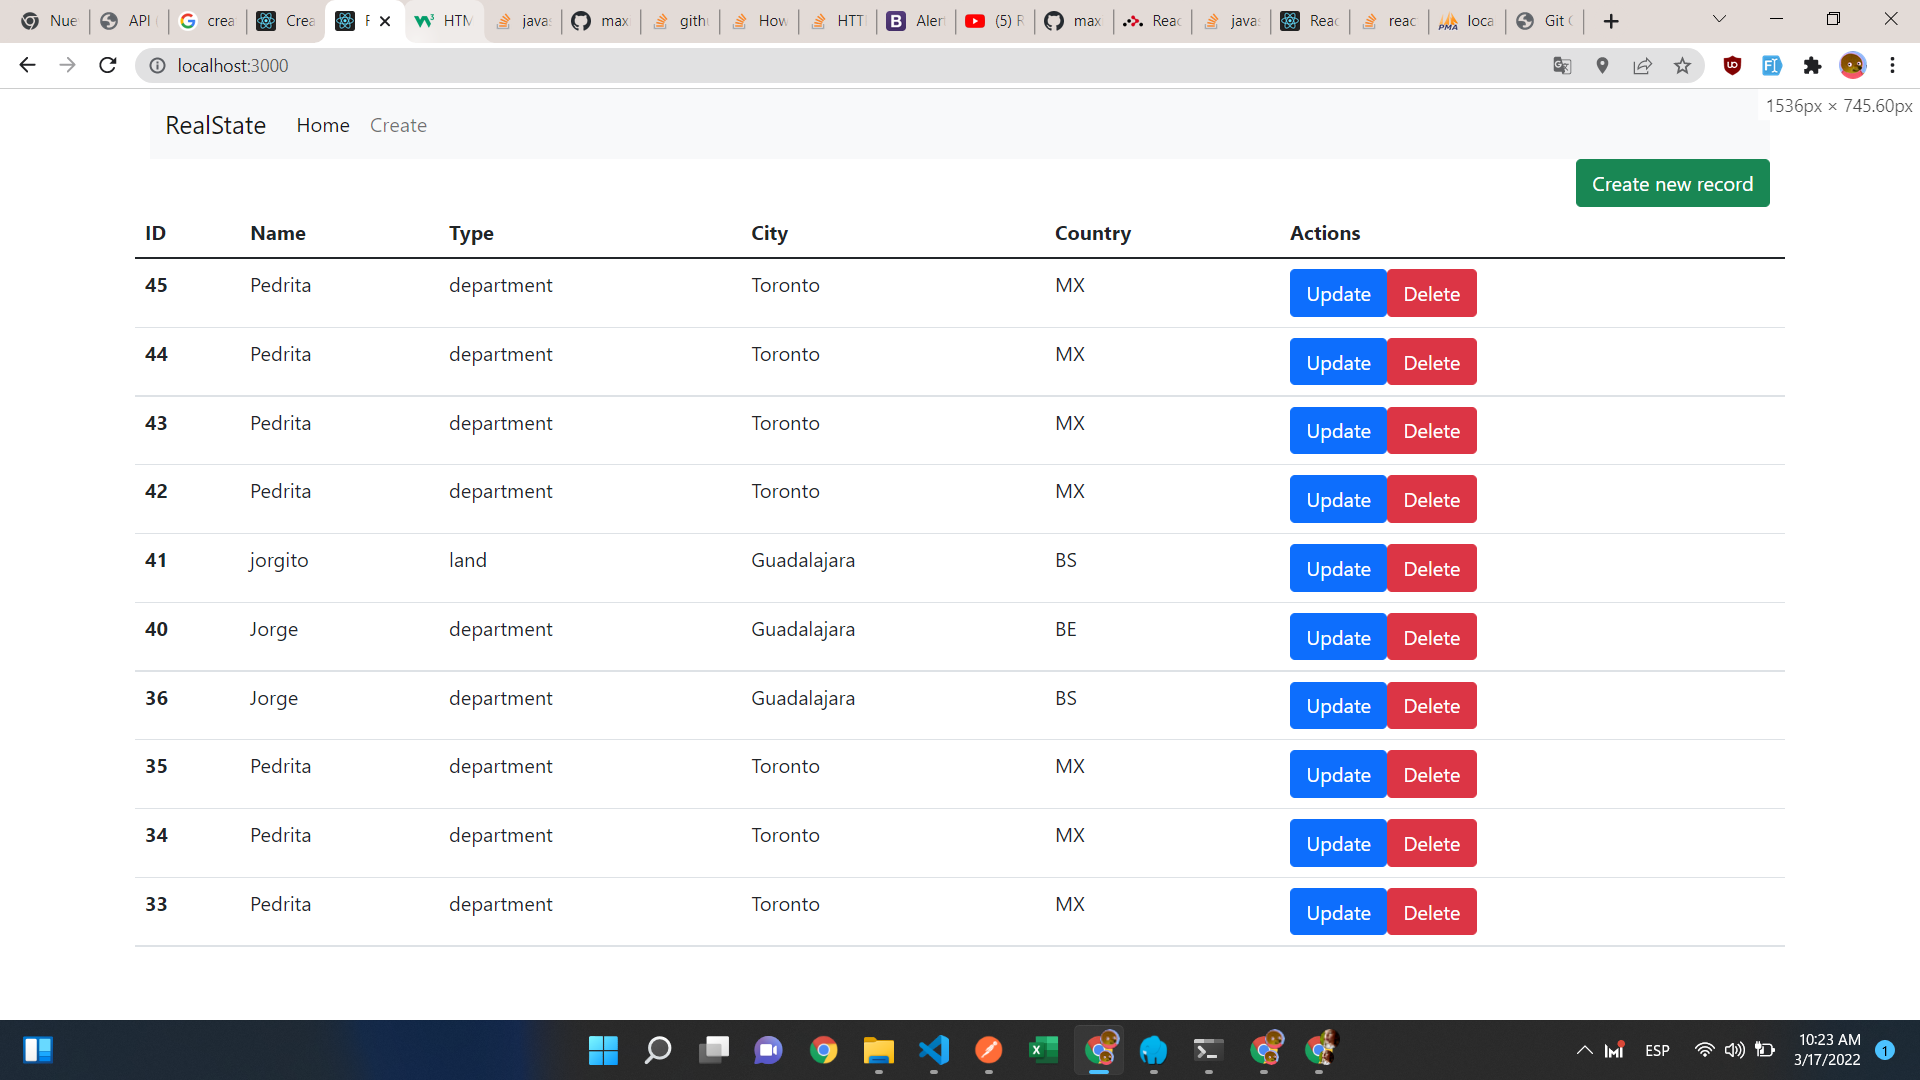Switch to the HTM W3Schools tab

click(445, 21)
